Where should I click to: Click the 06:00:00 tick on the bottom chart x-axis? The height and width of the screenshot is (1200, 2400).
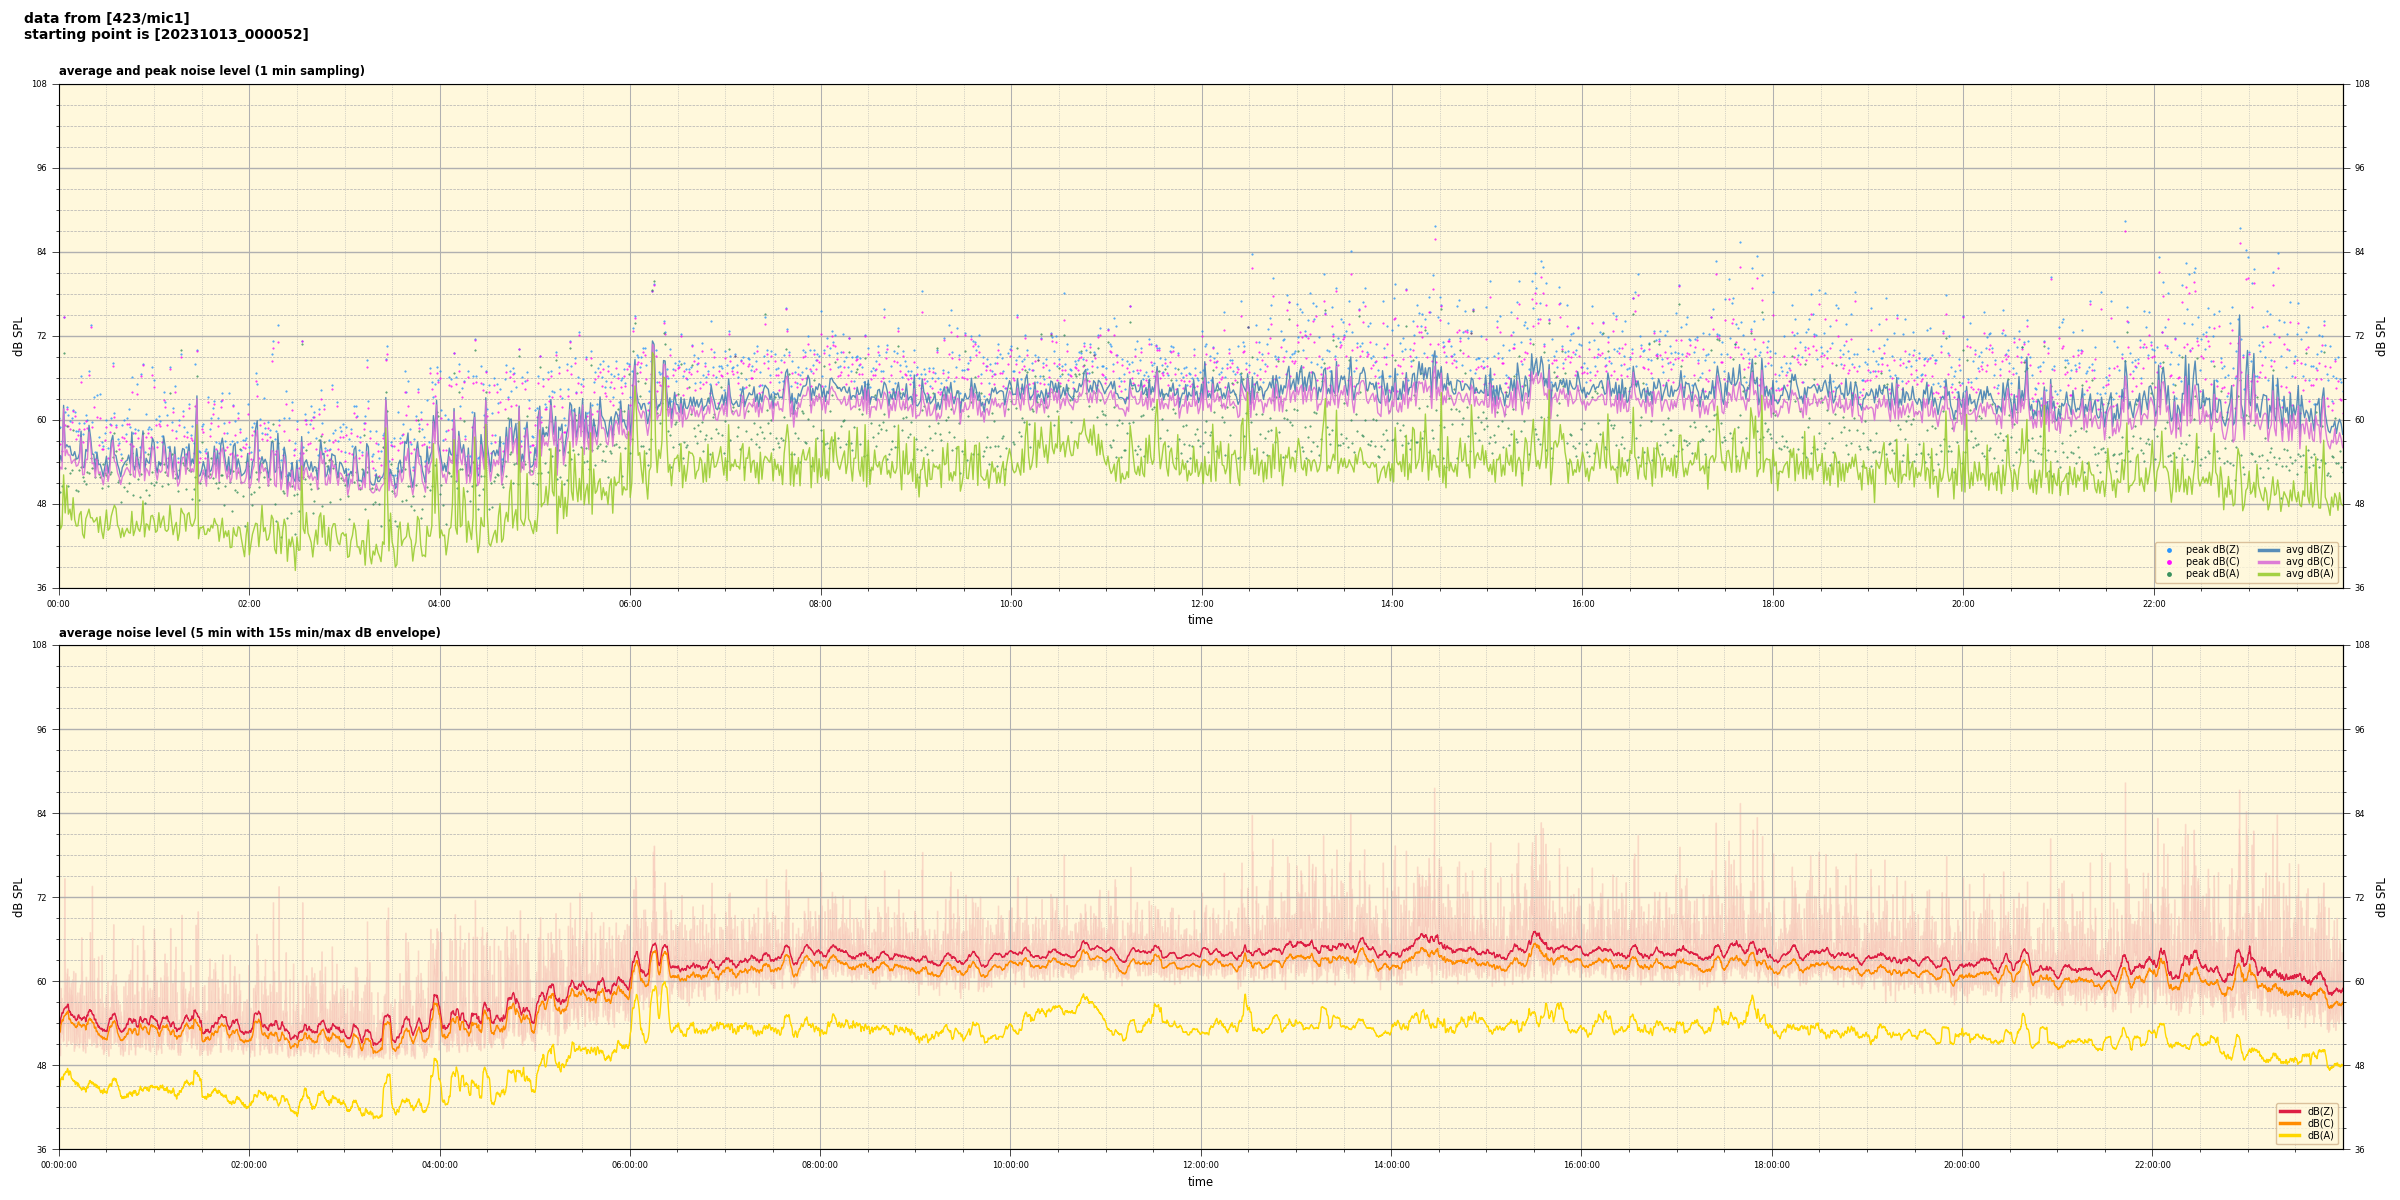630,1165
